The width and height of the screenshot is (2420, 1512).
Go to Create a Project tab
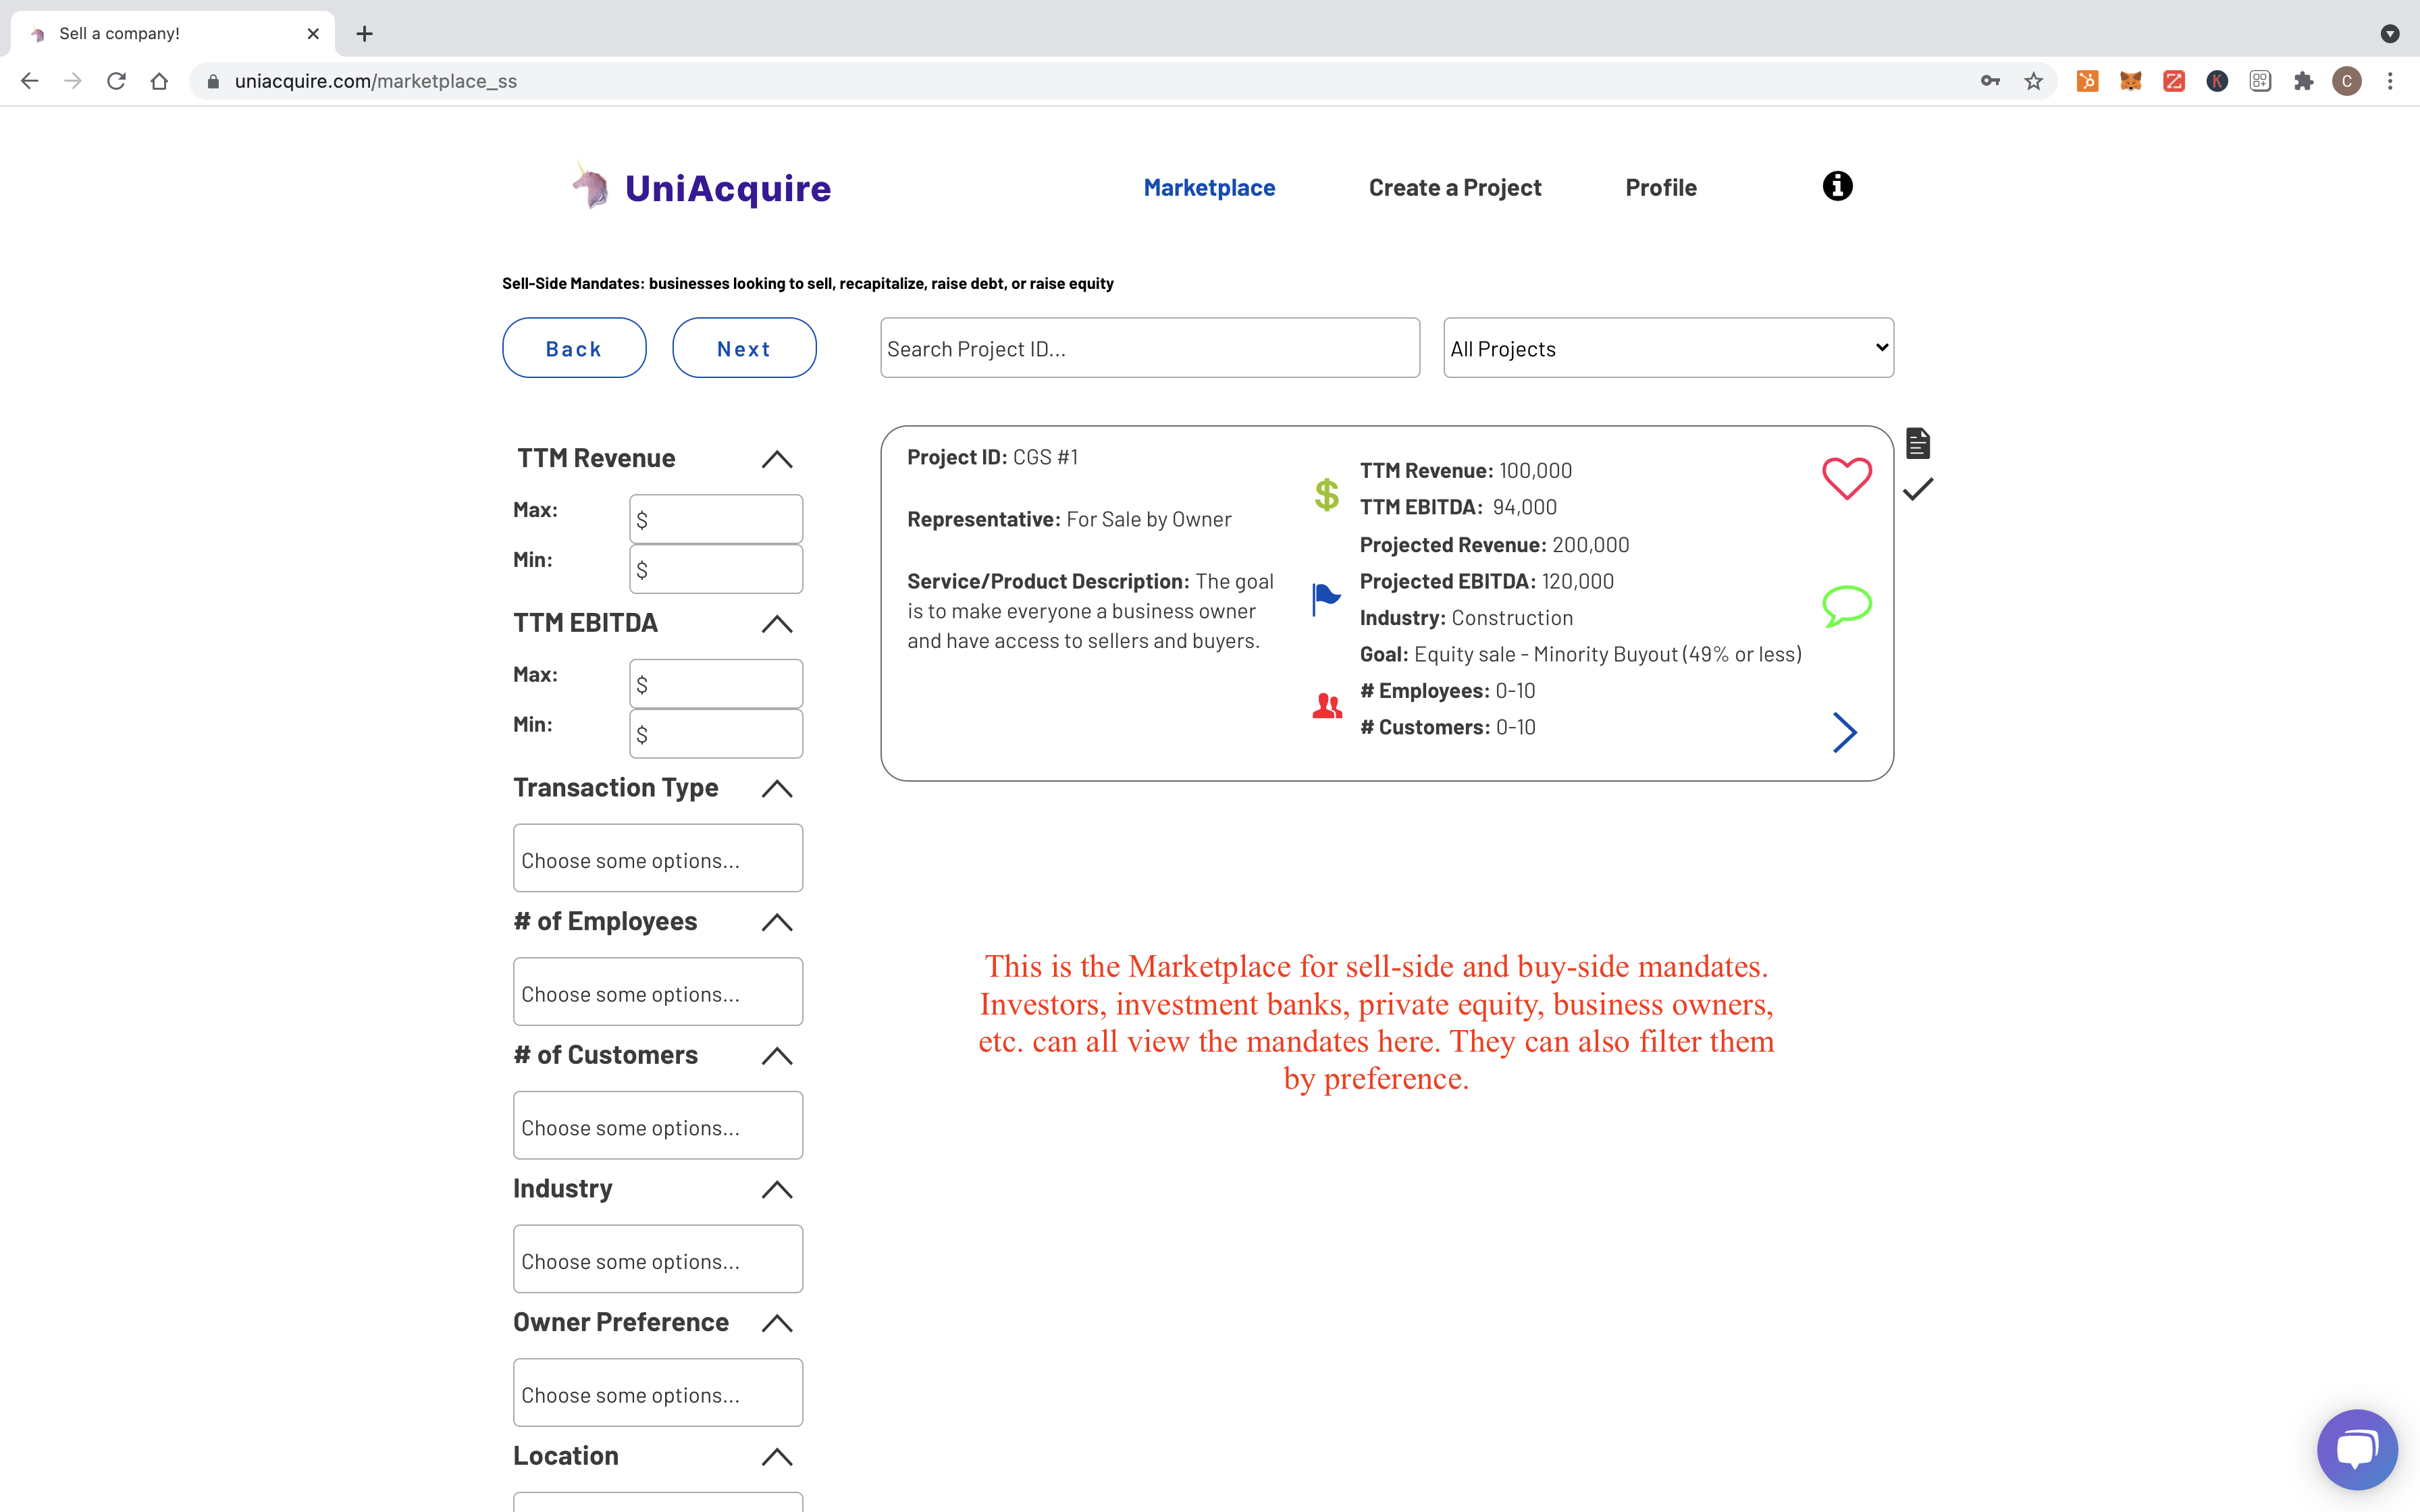[1454, 188]
